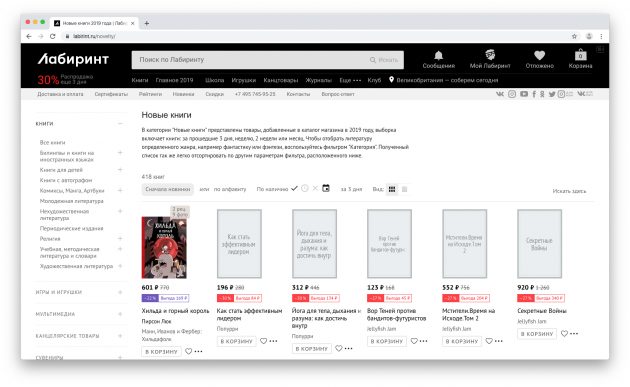This screenshot has width=630, height=387.
Task: Open Сертификаты link
Action: pos(111,94)
